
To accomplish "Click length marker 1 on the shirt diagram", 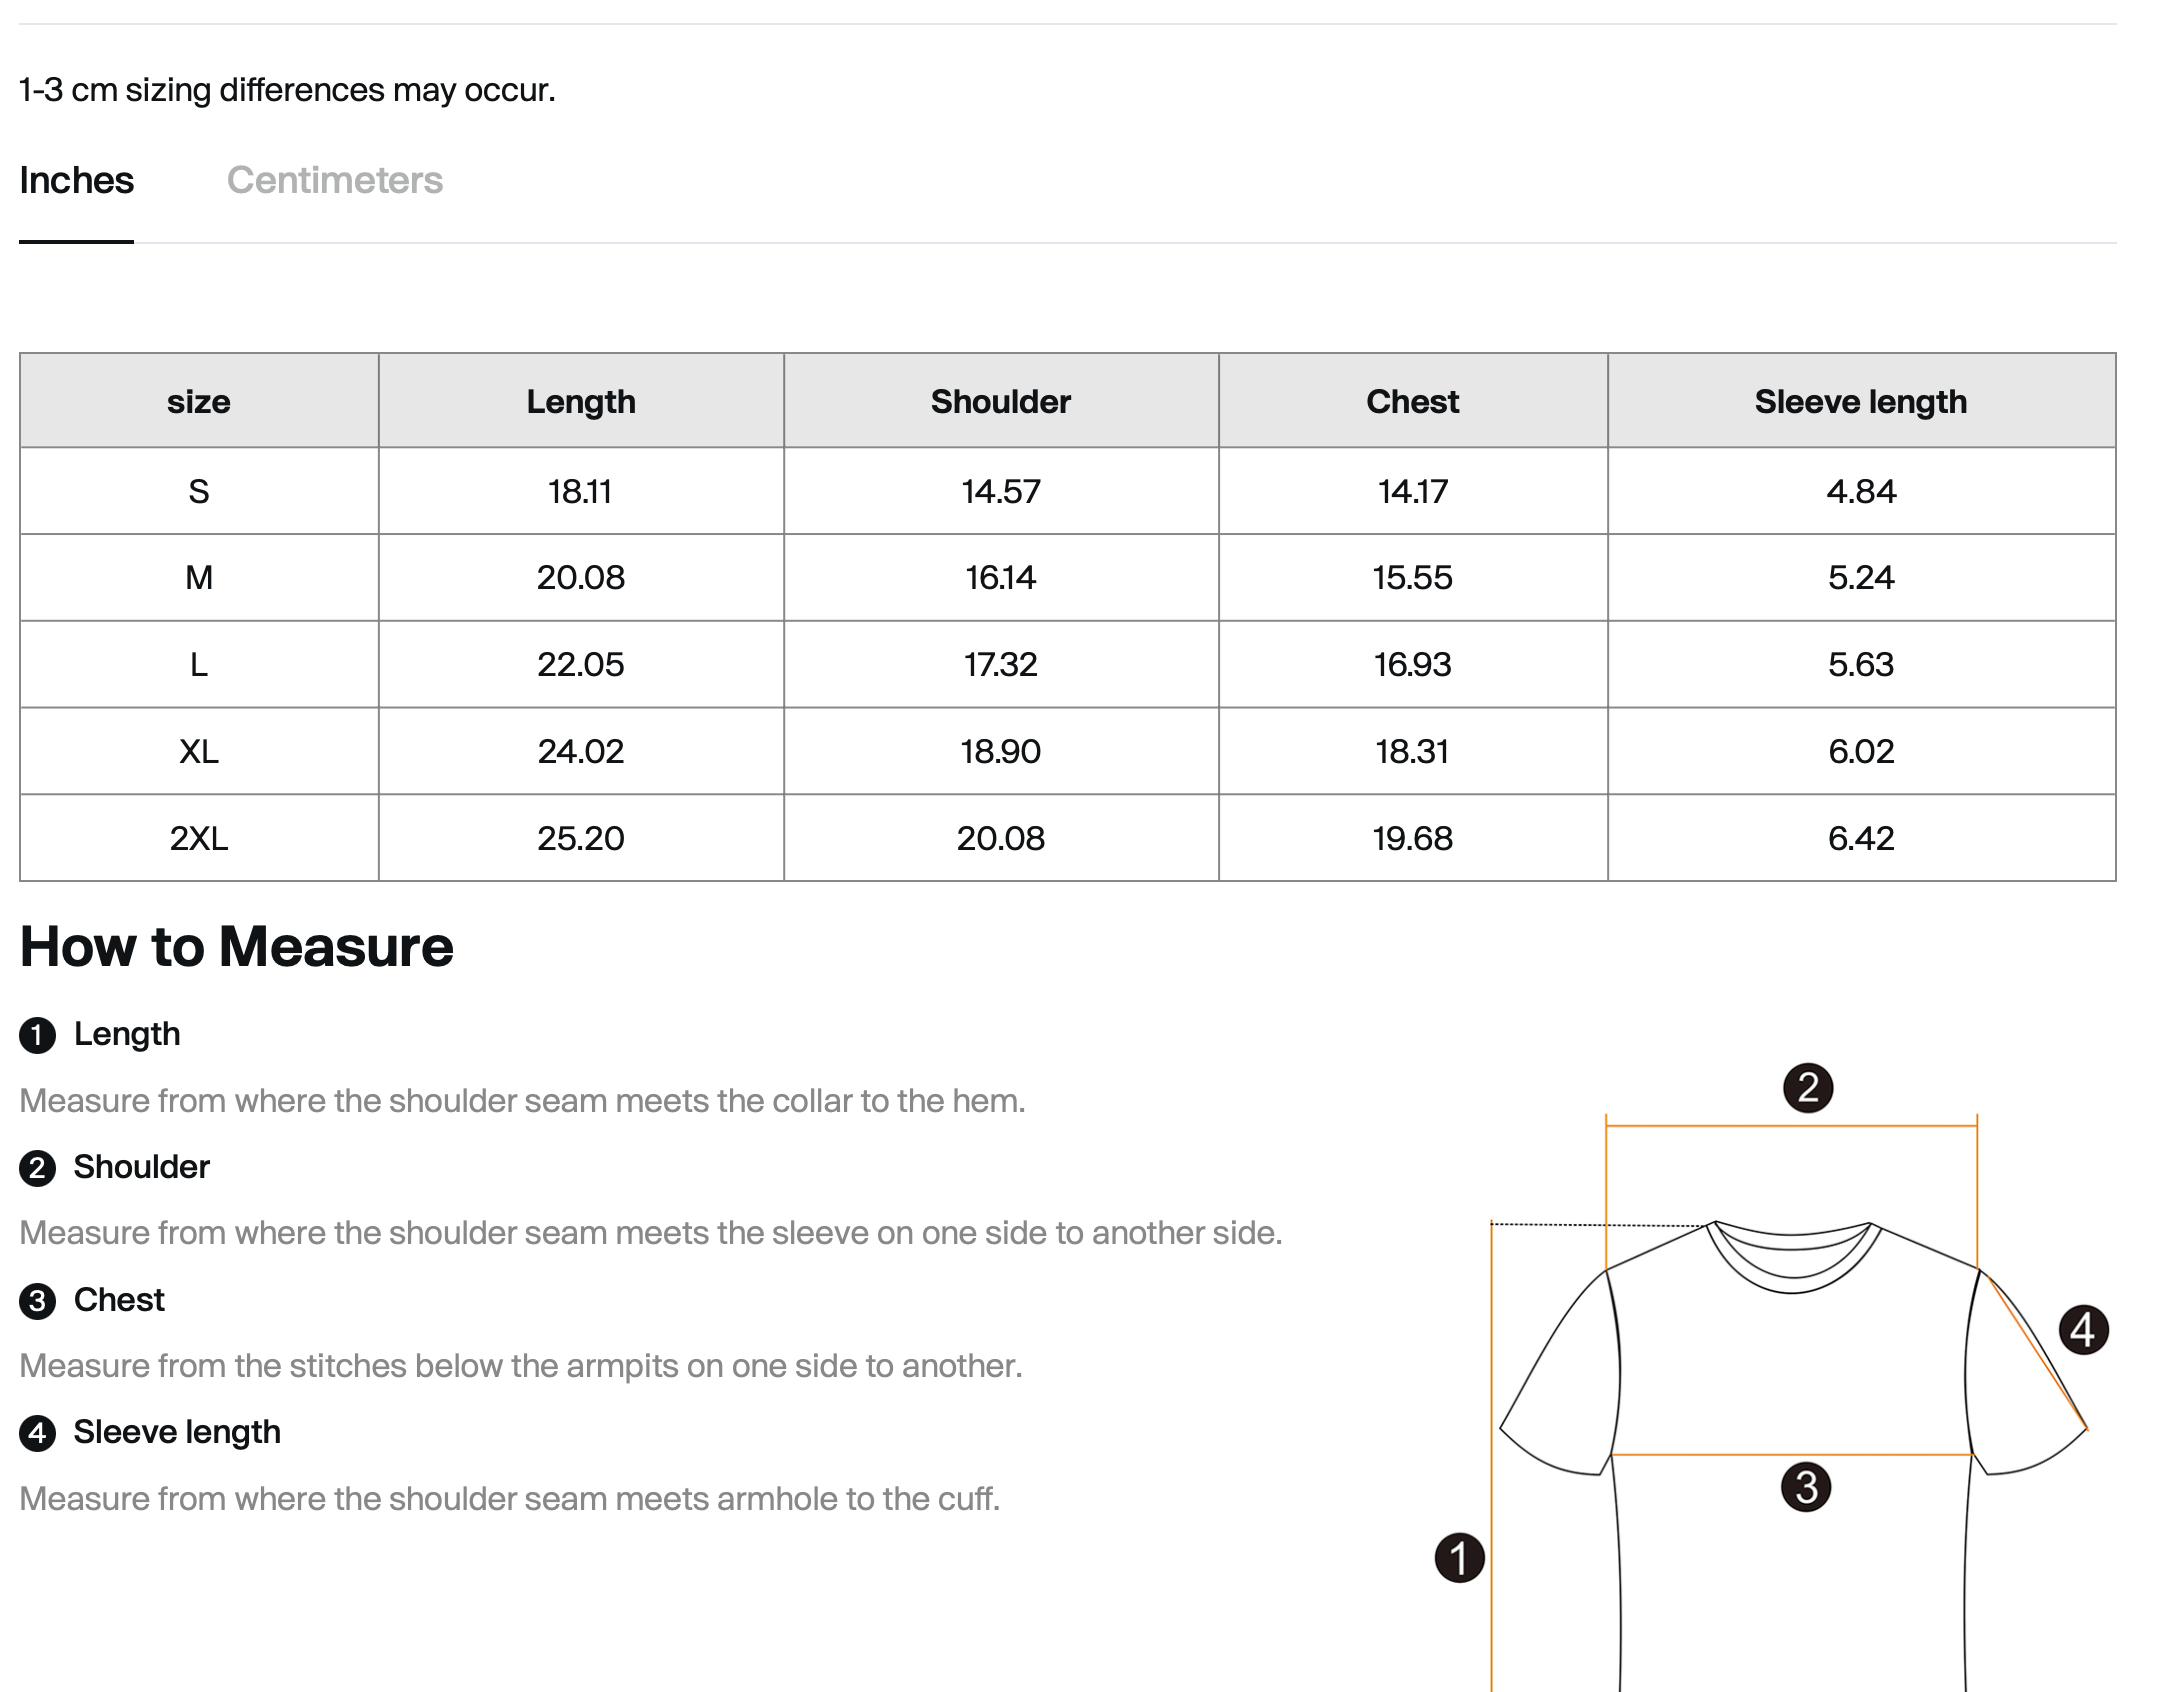I will tap(1459, 1558).
